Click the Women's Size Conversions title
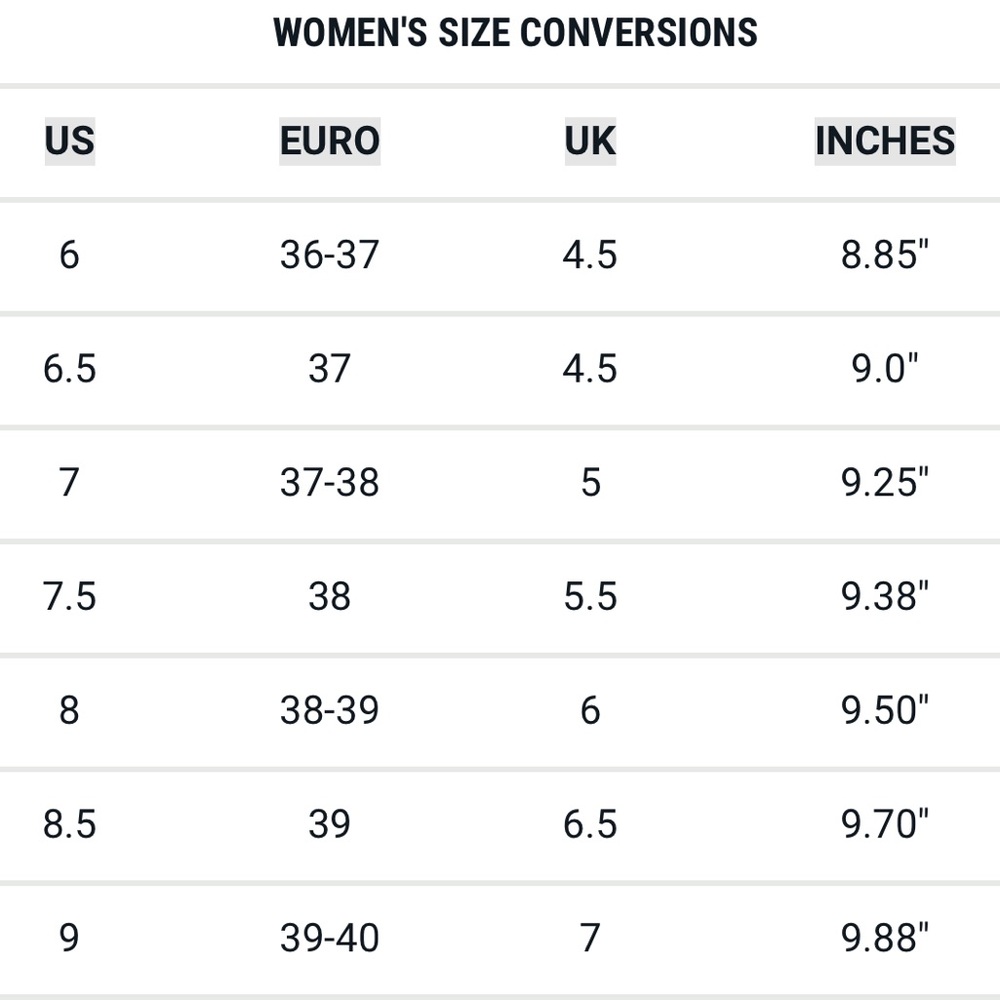The width and height of the screenshot is (1000, 1000). [515, 33]
